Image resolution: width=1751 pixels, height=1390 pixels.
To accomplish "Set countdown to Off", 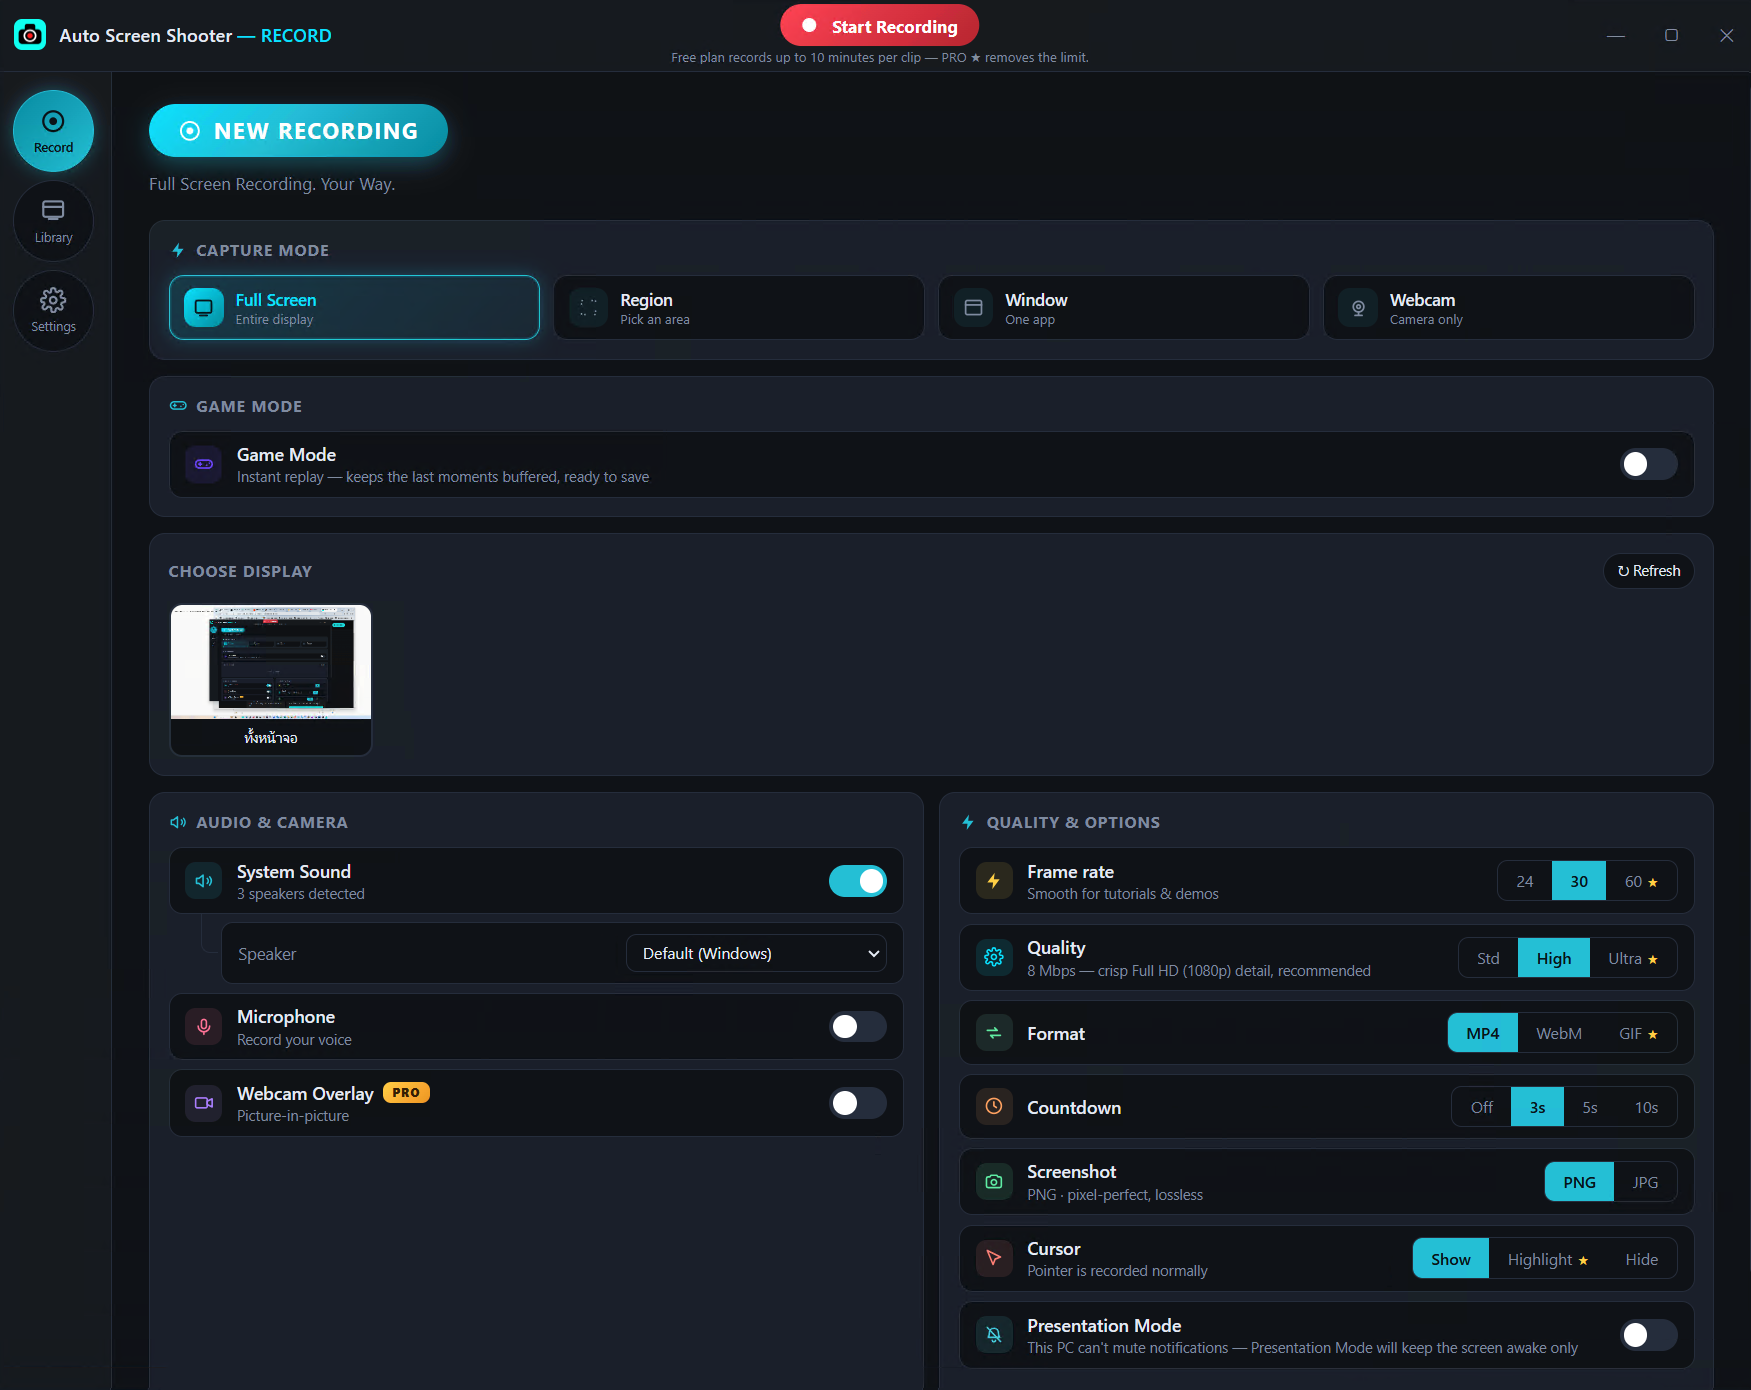I will click(x=1481, y=1107).
